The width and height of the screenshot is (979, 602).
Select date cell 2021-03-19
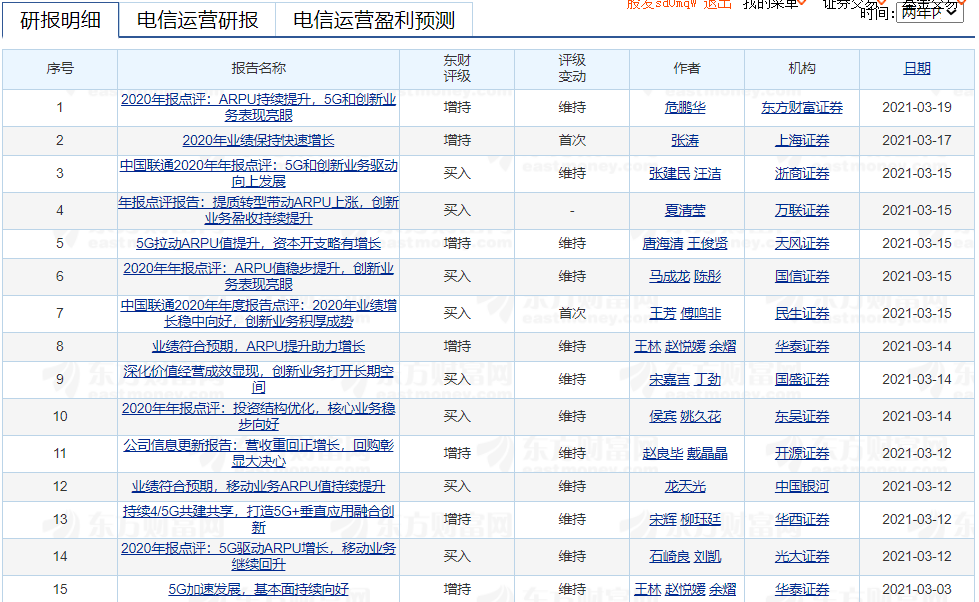(x=917, y=107)
